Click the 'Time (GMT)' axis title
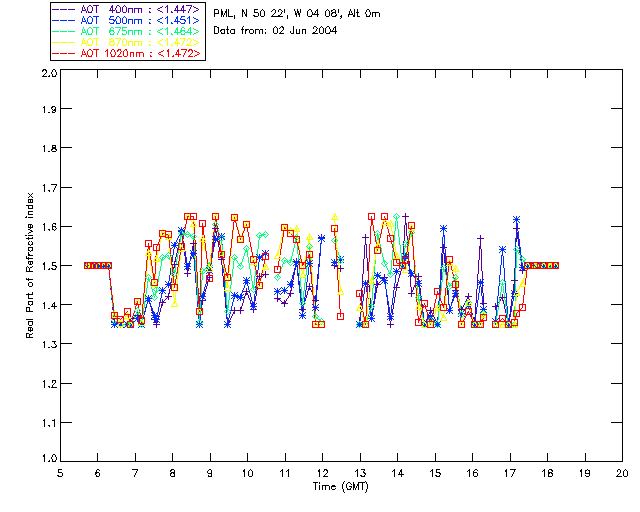Viewport: 640px width, 512px height. [x=340, y=487]
